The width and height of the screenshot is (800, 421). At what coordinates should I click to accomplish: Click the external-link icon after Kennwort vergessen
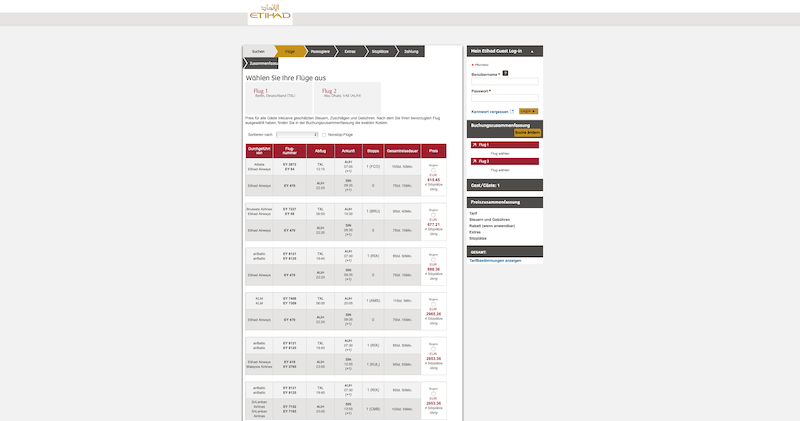coord(512,111)
